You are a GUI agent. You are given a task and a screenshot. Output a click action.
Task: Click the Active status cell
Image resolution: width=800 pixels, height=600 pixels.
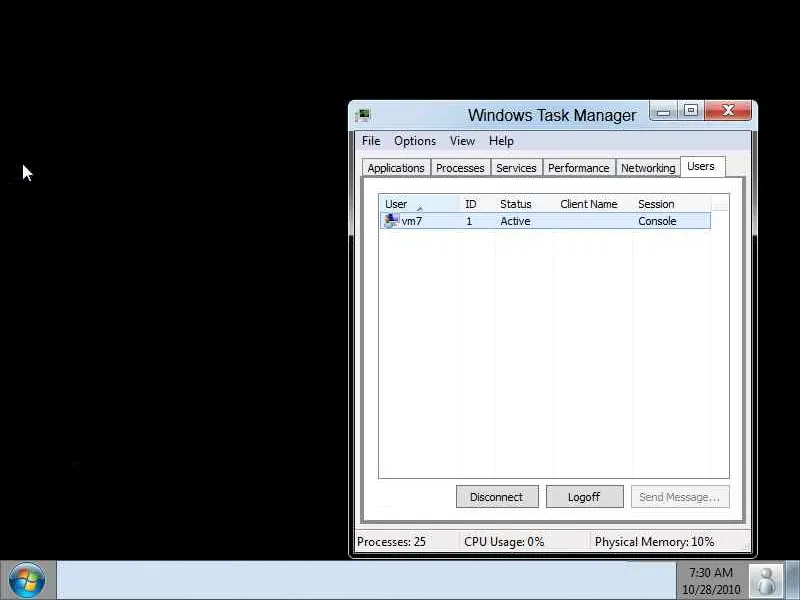point(515,221)
